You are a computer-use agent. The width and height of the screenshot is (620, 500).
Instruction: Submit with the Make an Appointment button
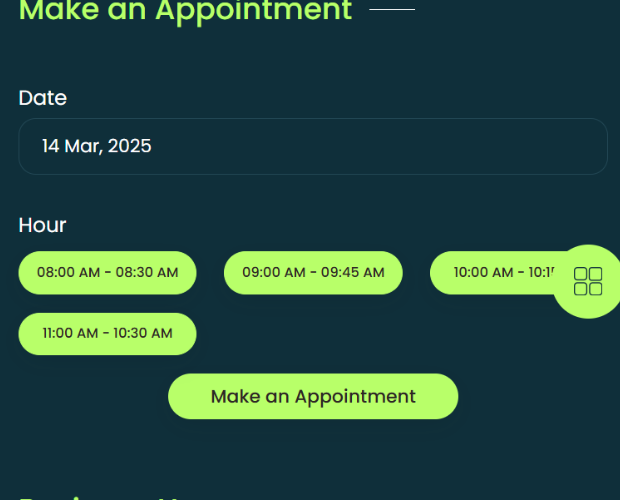313,396
